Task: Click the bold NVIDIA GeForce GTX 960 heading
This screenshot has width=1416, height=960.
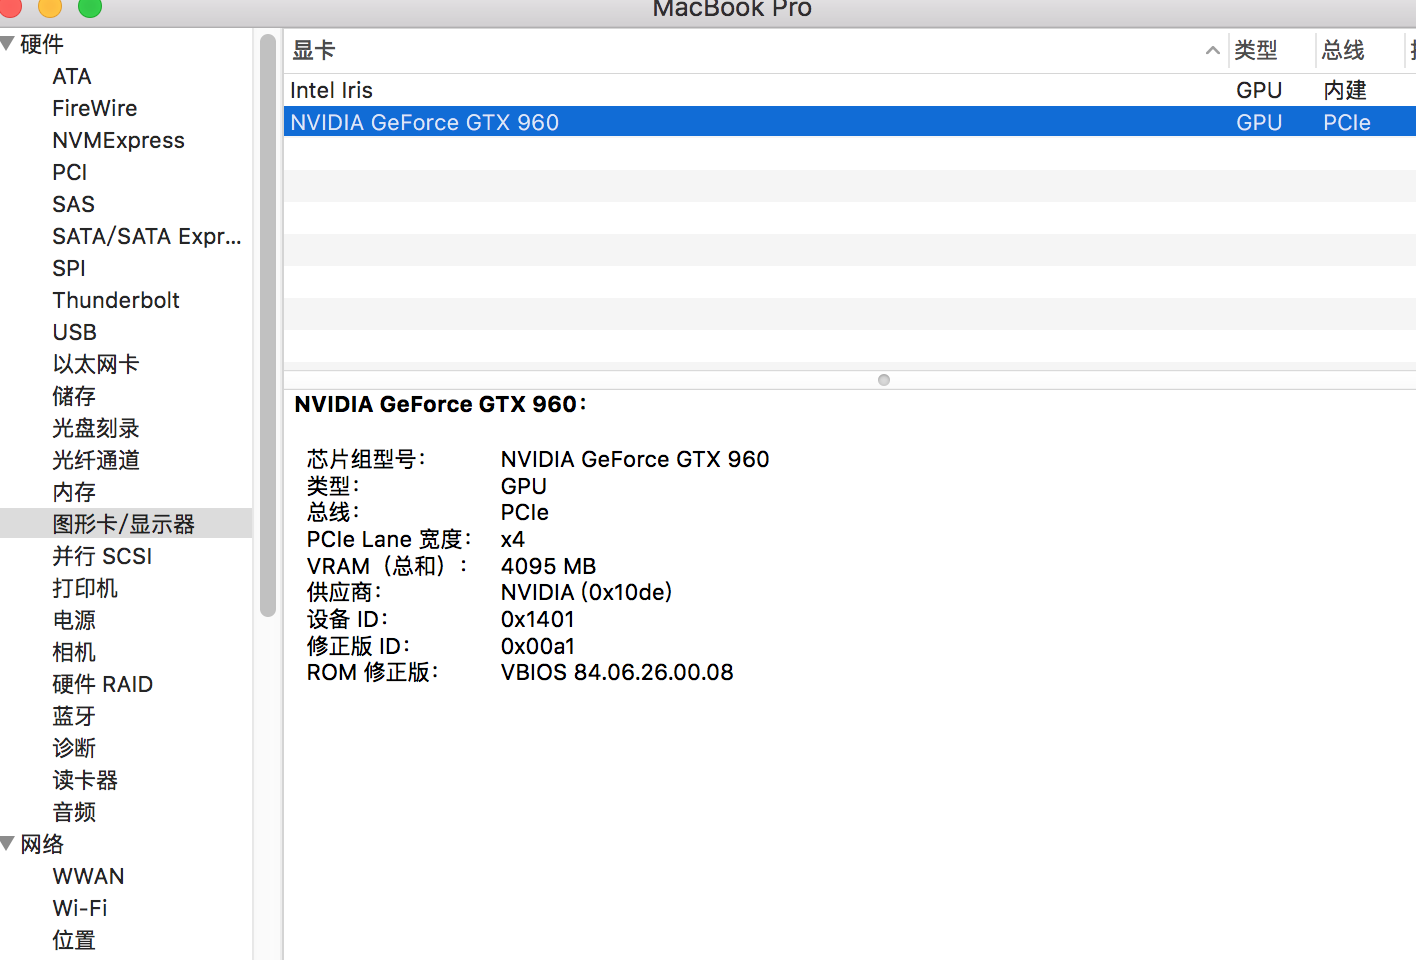Action: tap(440, 405)
